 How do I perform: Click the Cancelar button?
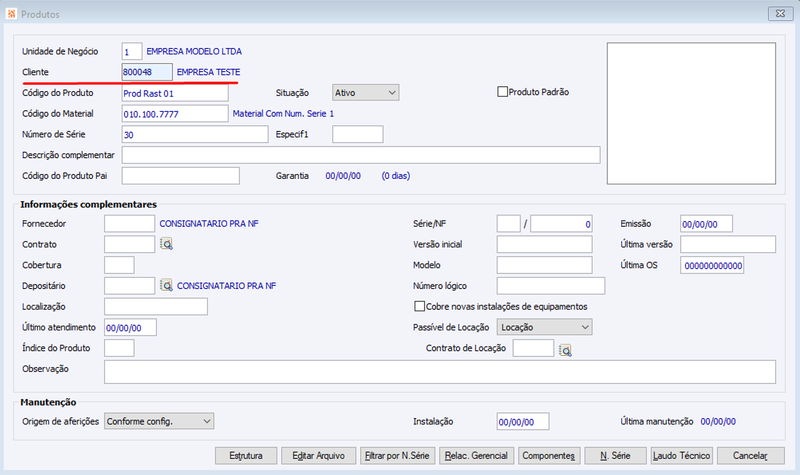[x=751, y=456]
